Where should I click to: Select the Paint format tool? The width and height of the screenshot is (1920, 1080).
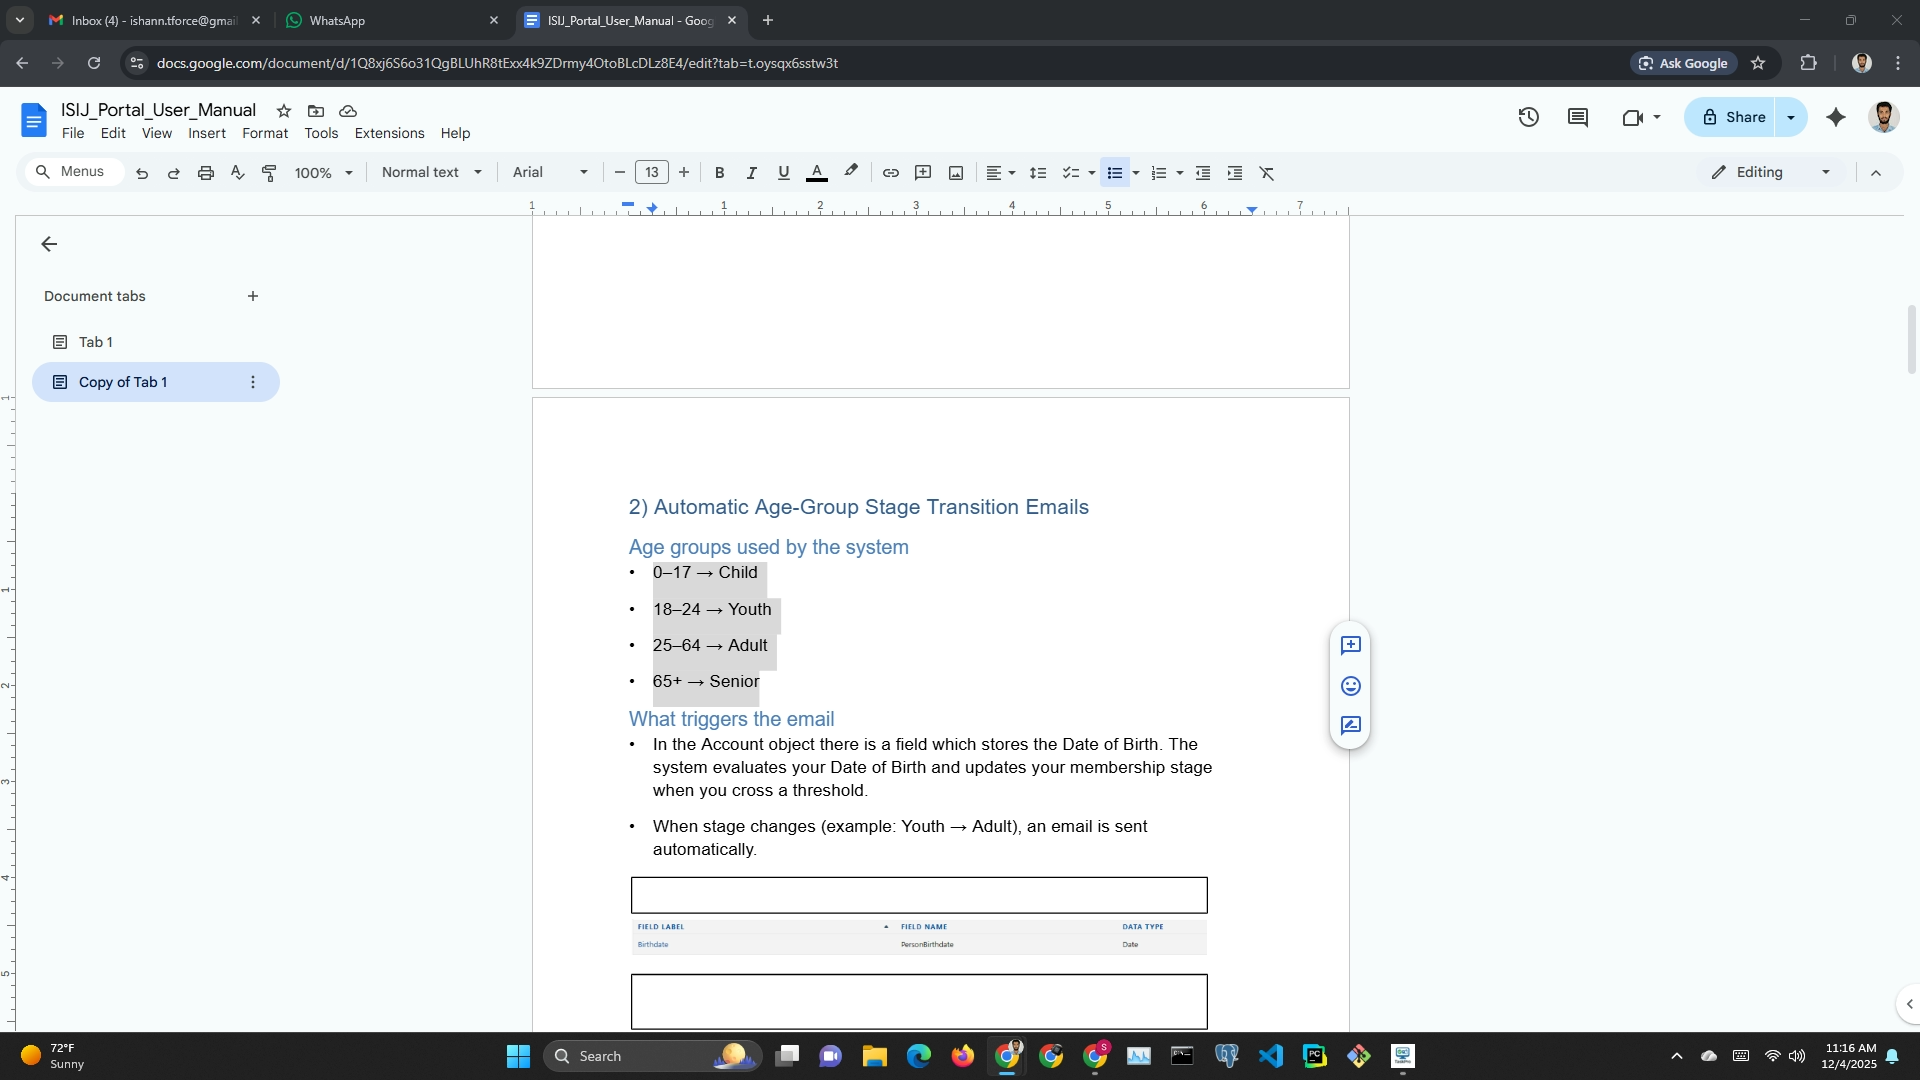click(269, 173)
